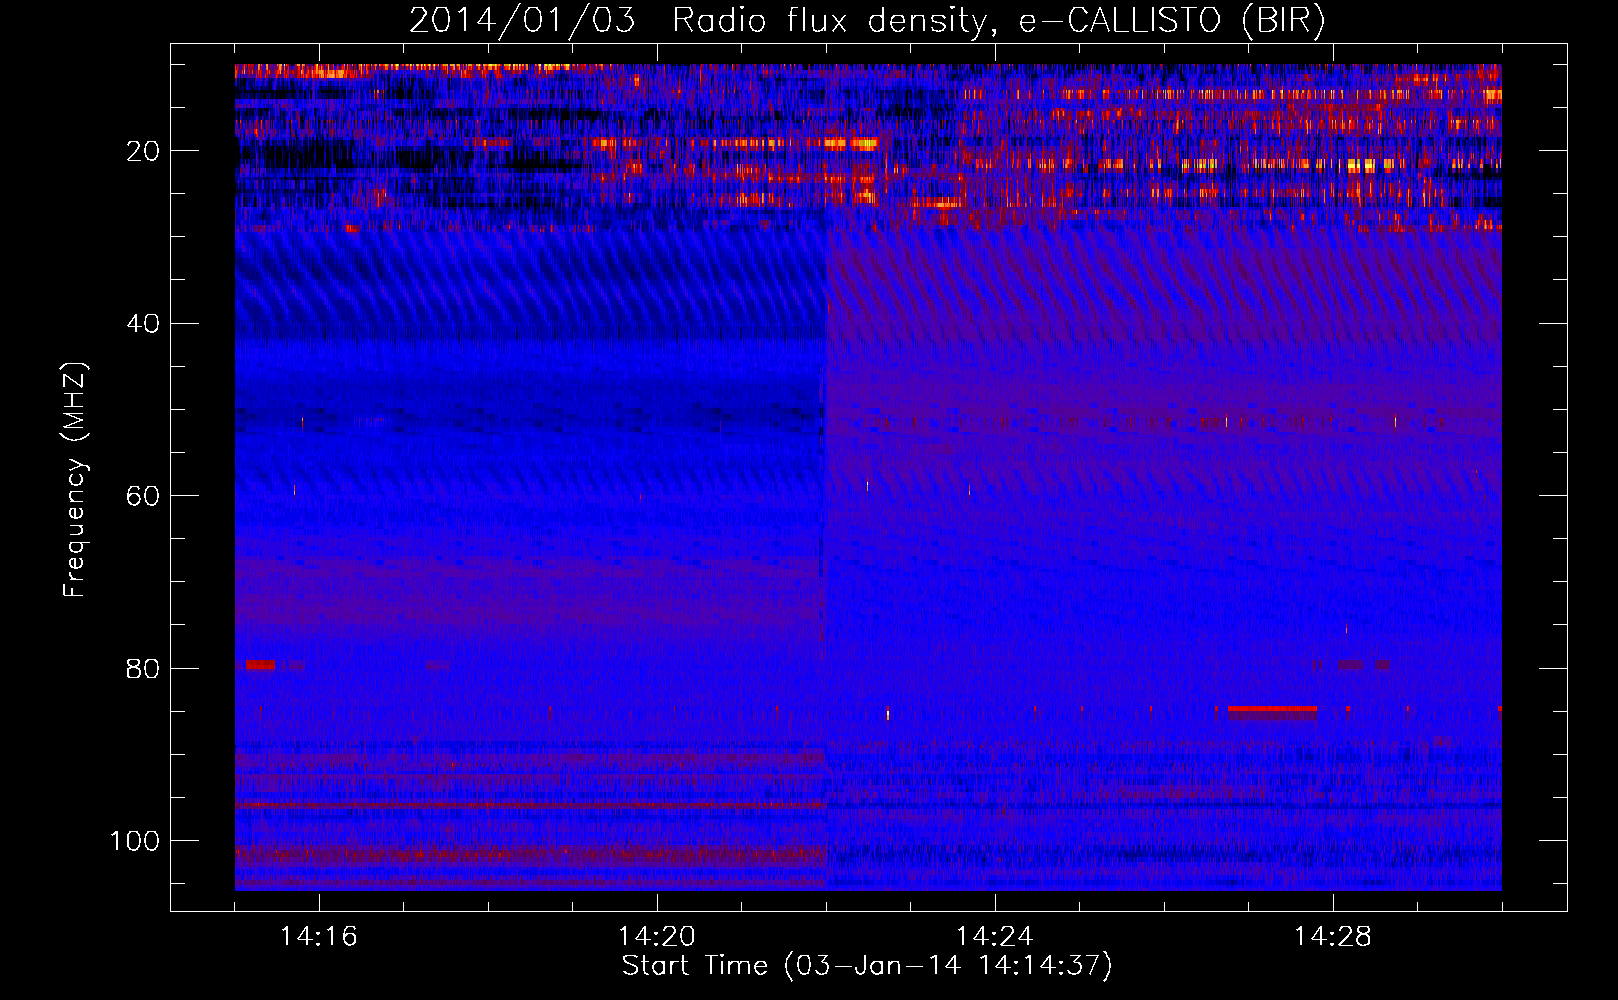Click the 20 MHz frequency tick label
Image resolution: width=1618 pixels, height=1000 pixels.
click(144, 151)
